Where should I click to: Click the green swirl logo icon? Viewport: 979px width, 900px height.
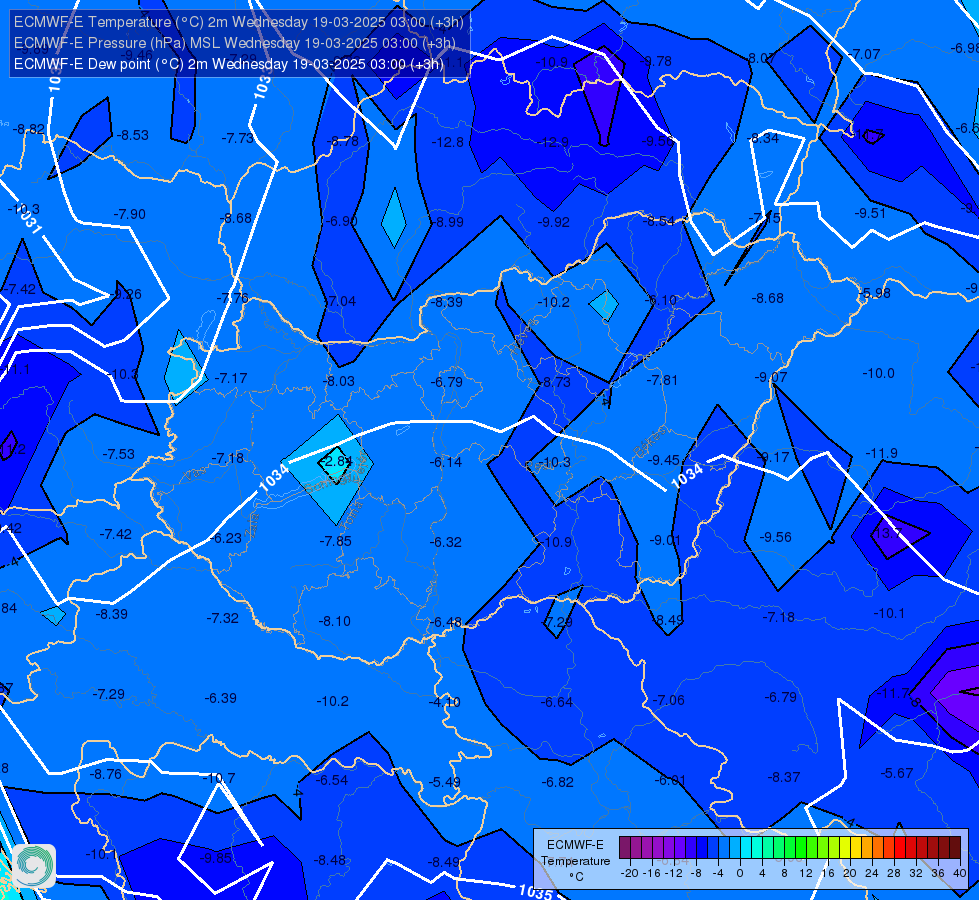click(x=34, y=866)
